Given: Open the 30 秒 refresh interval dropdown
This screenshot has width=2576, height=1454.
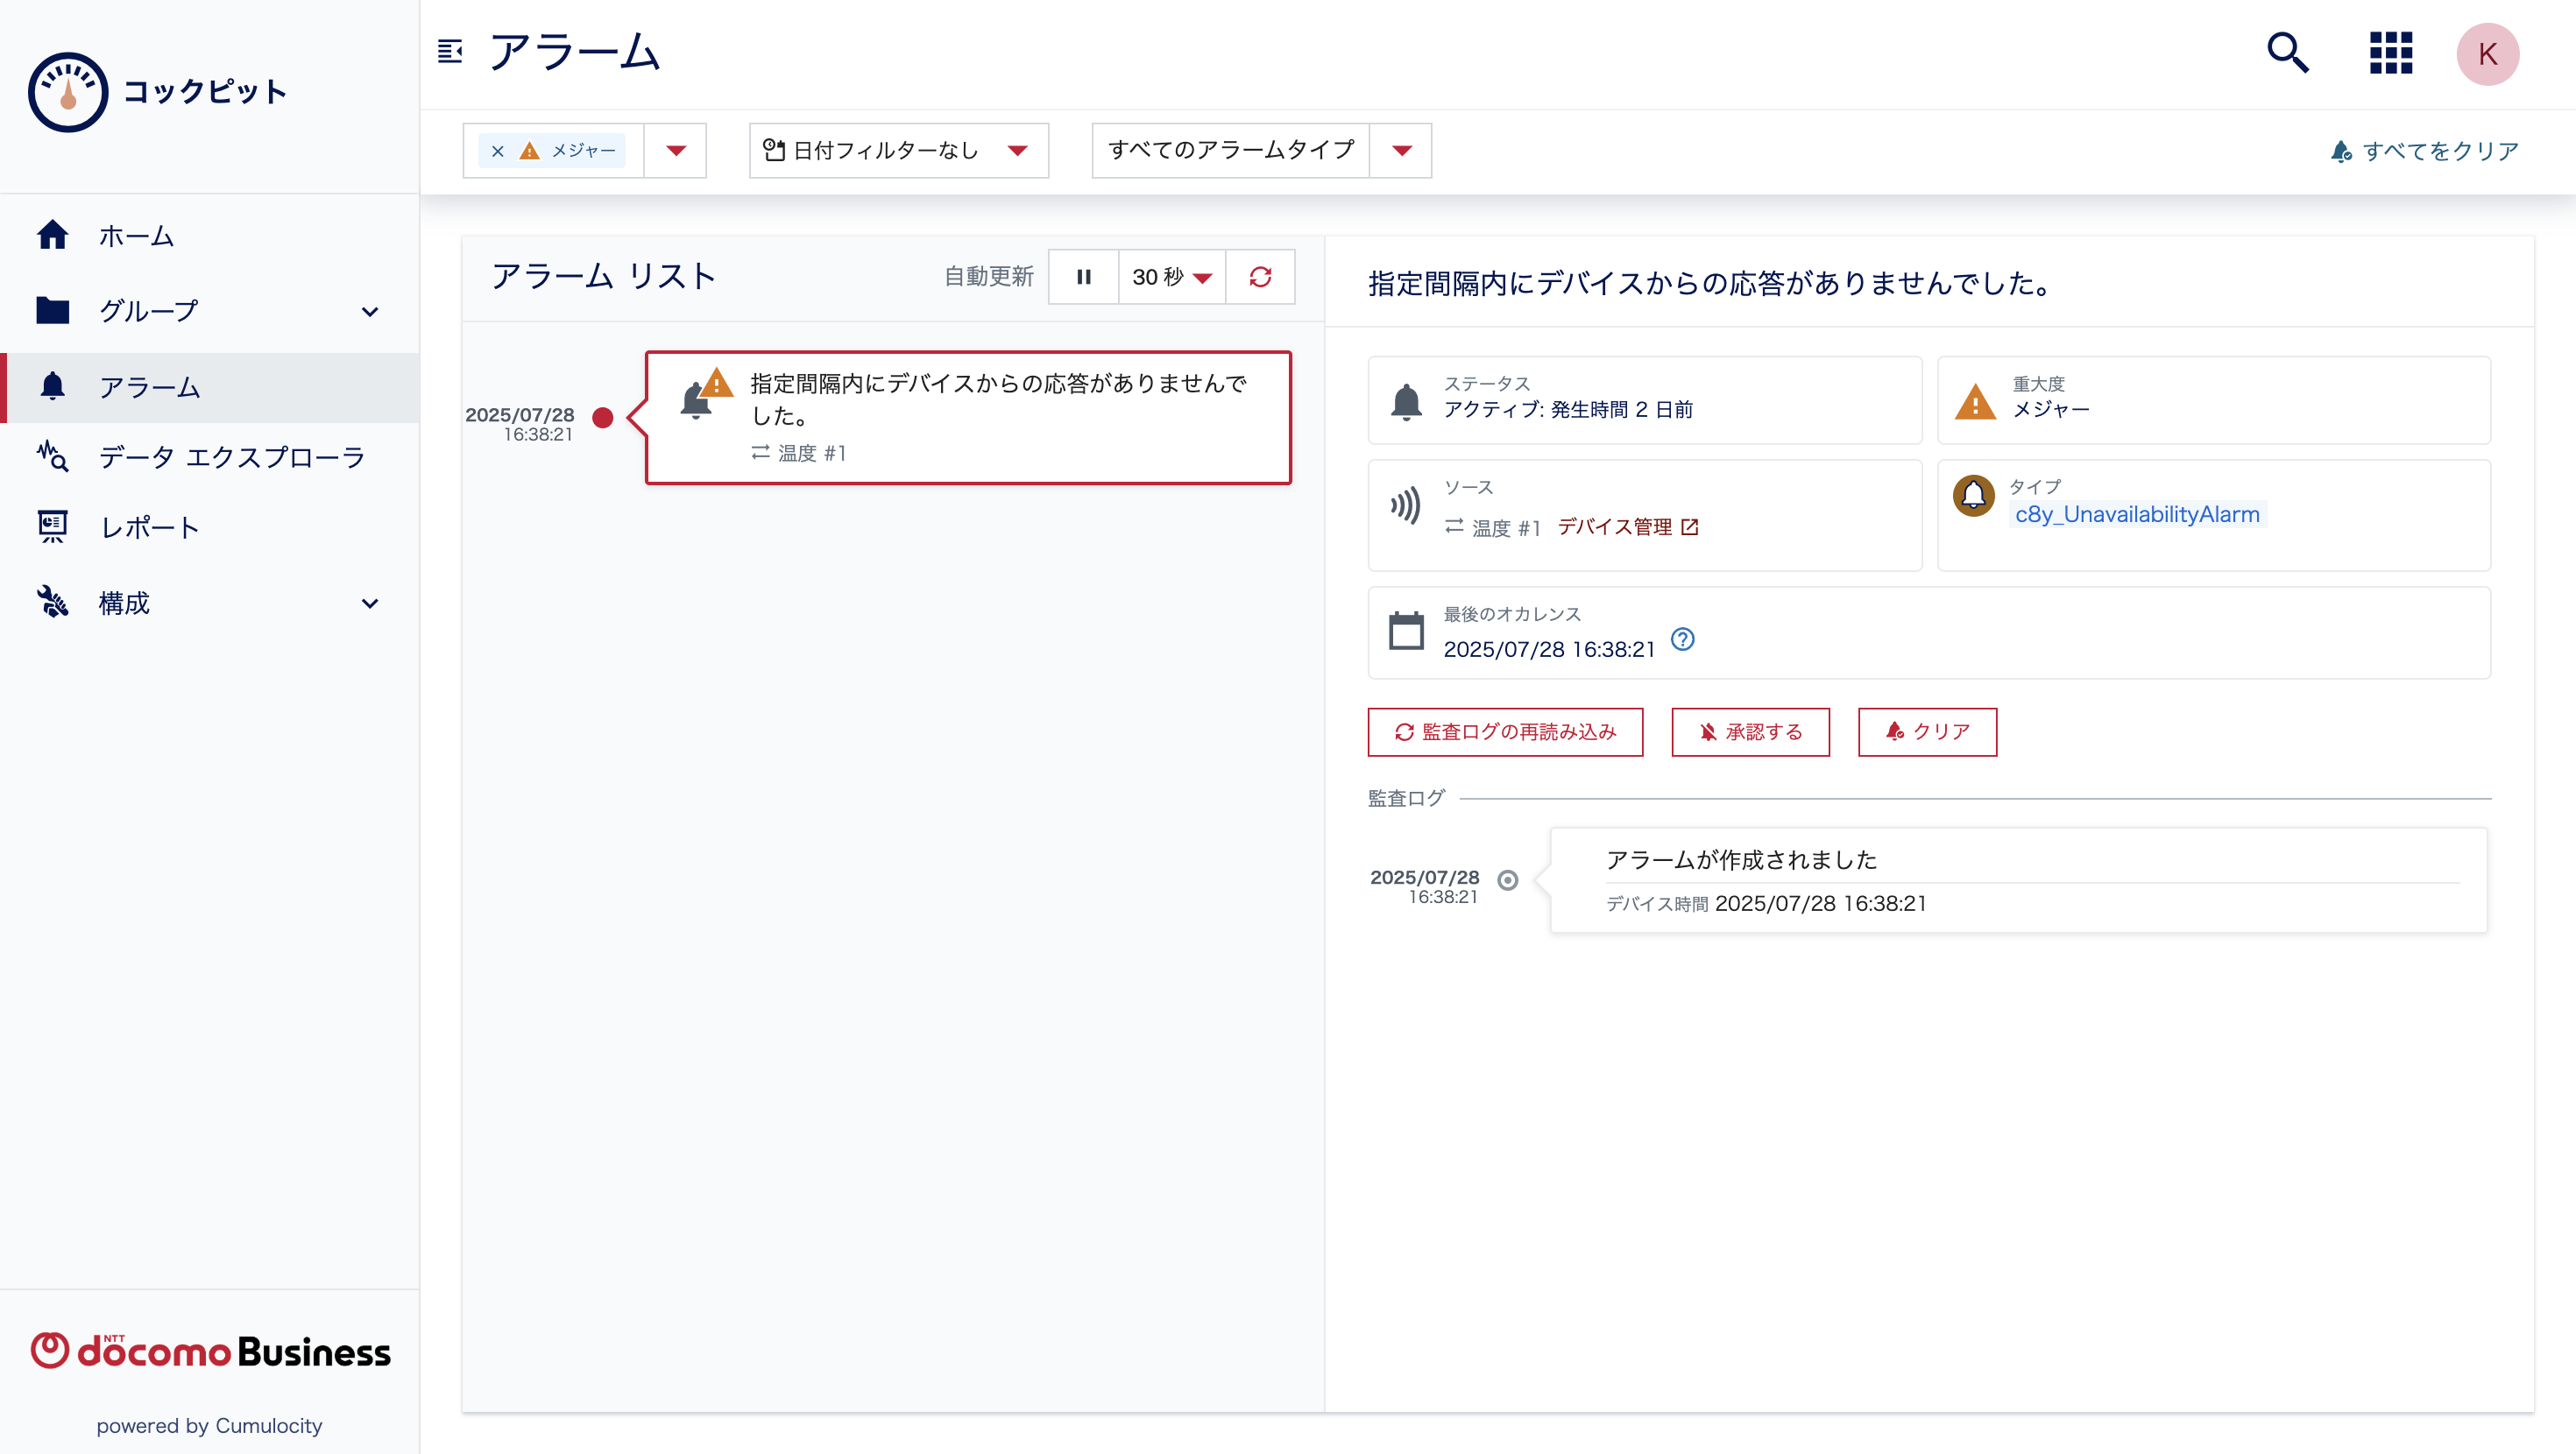Looking at the screenshot, I should tap(1172, 277).
